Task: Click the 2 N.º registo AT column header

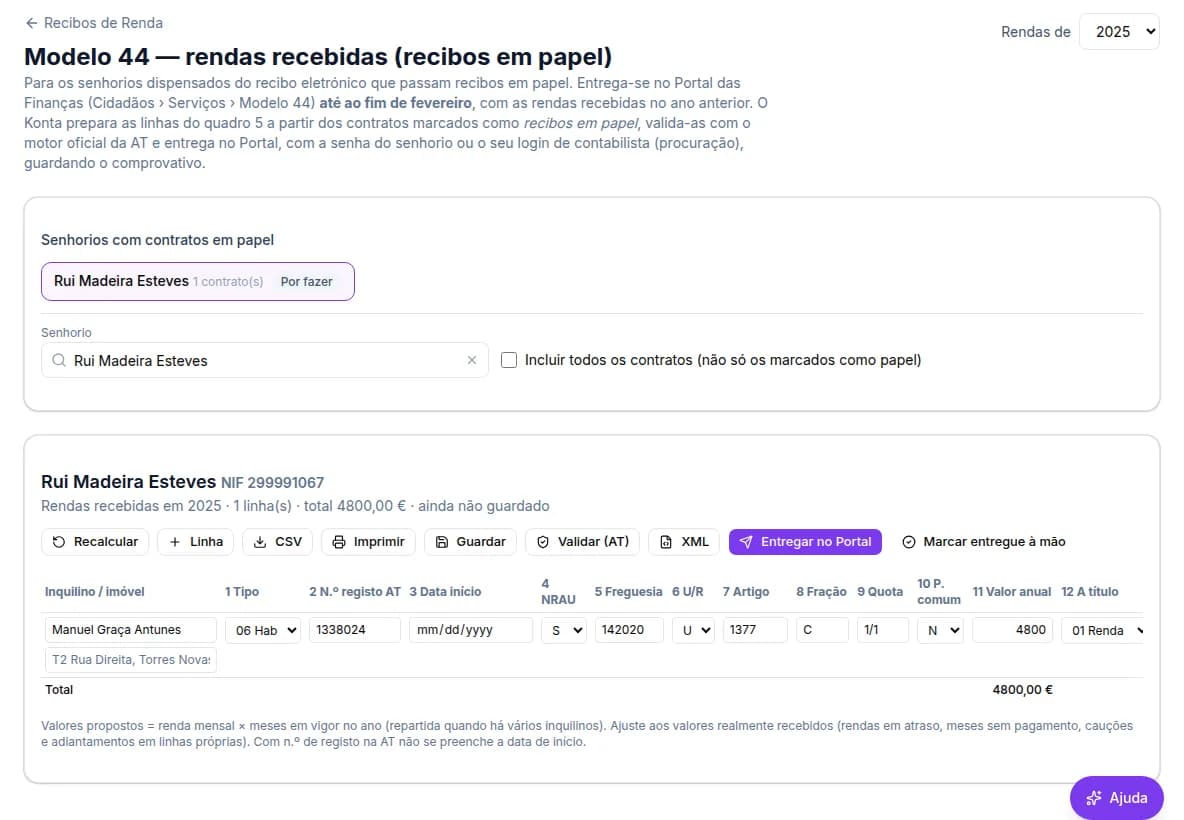Action: pos(355,592)
